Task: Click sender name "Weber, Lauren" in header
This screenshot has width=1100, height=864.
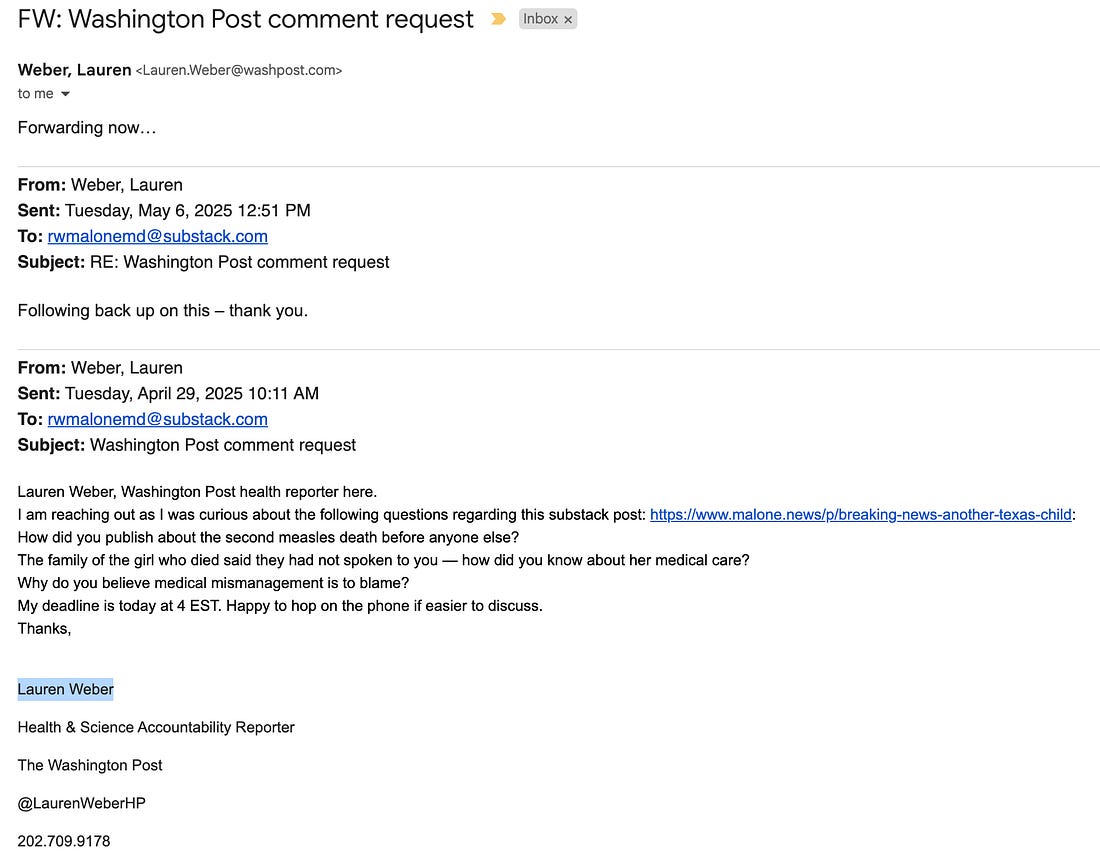Action: coord(75,70)
